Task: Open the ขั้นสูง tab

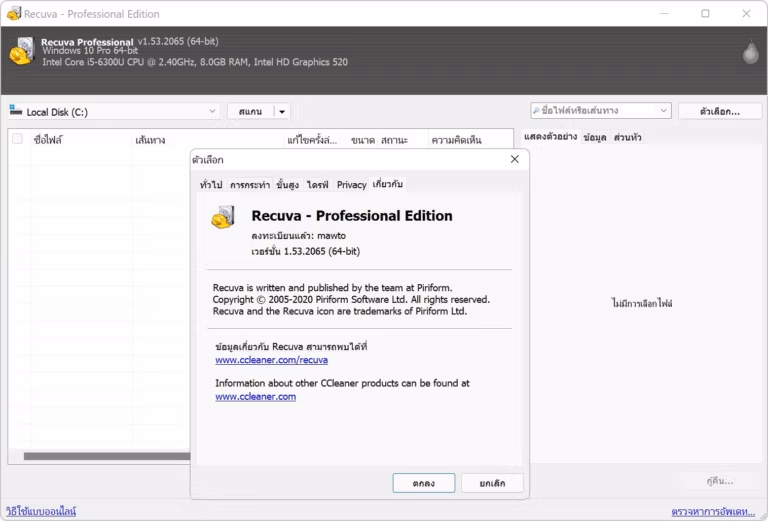Action: coord(288,185)
